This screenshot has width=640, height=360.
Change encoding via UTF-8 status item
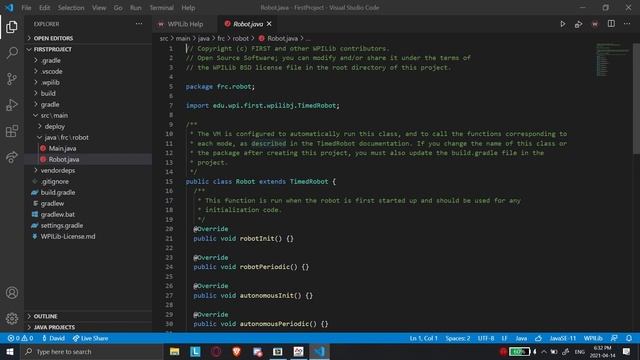[486, 338]
